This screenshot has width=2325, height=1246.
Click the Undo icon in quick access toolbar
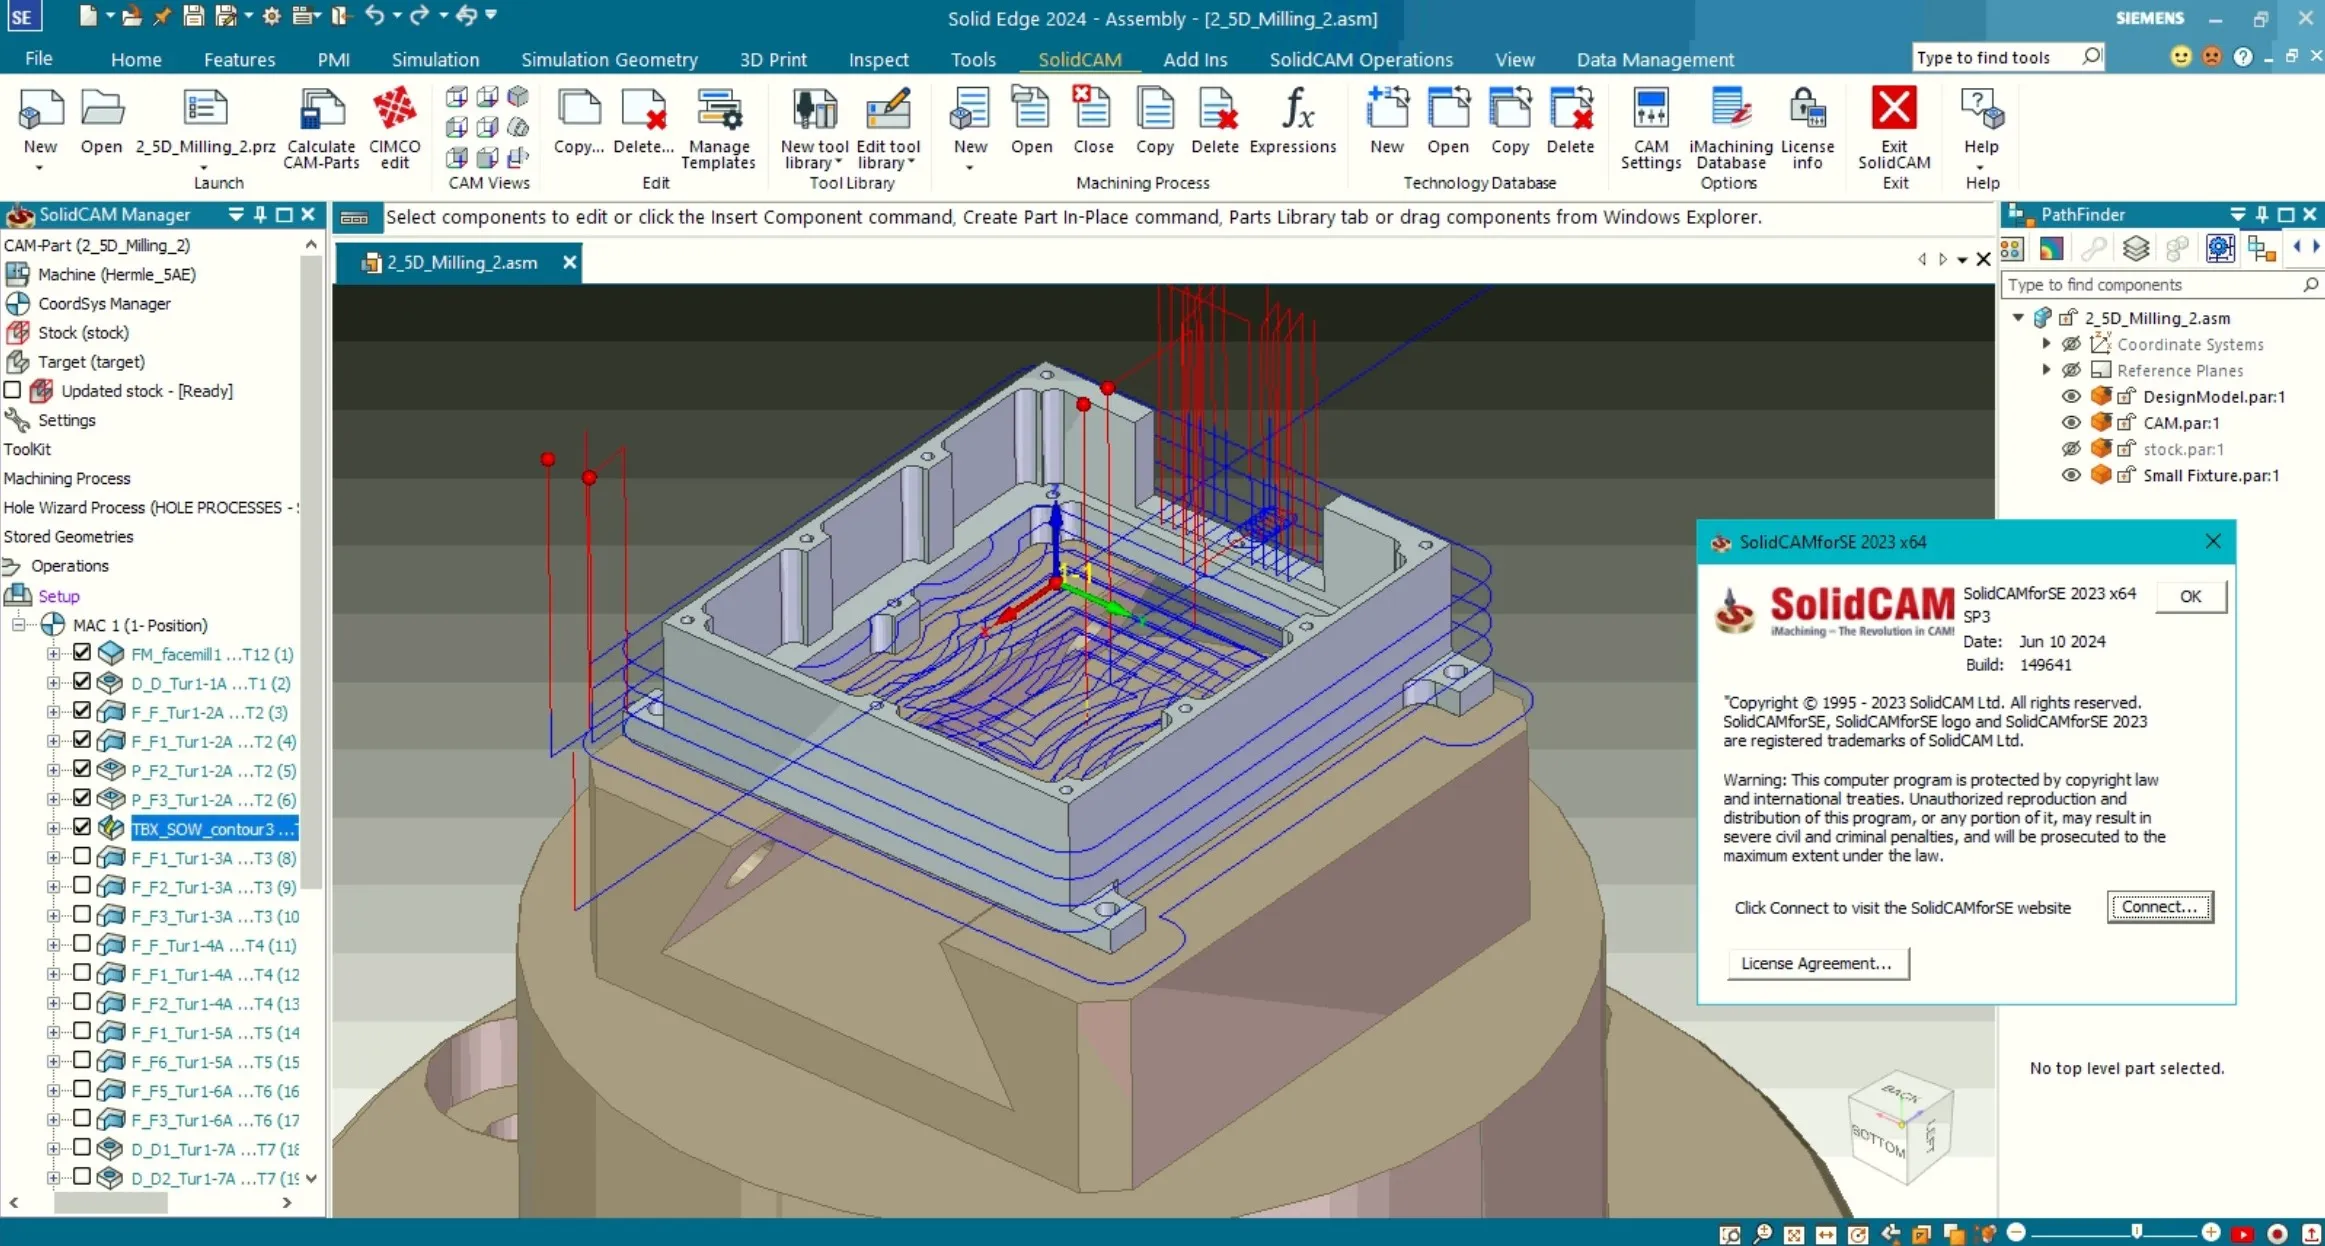pyautogui.click(x=375, y=15)
